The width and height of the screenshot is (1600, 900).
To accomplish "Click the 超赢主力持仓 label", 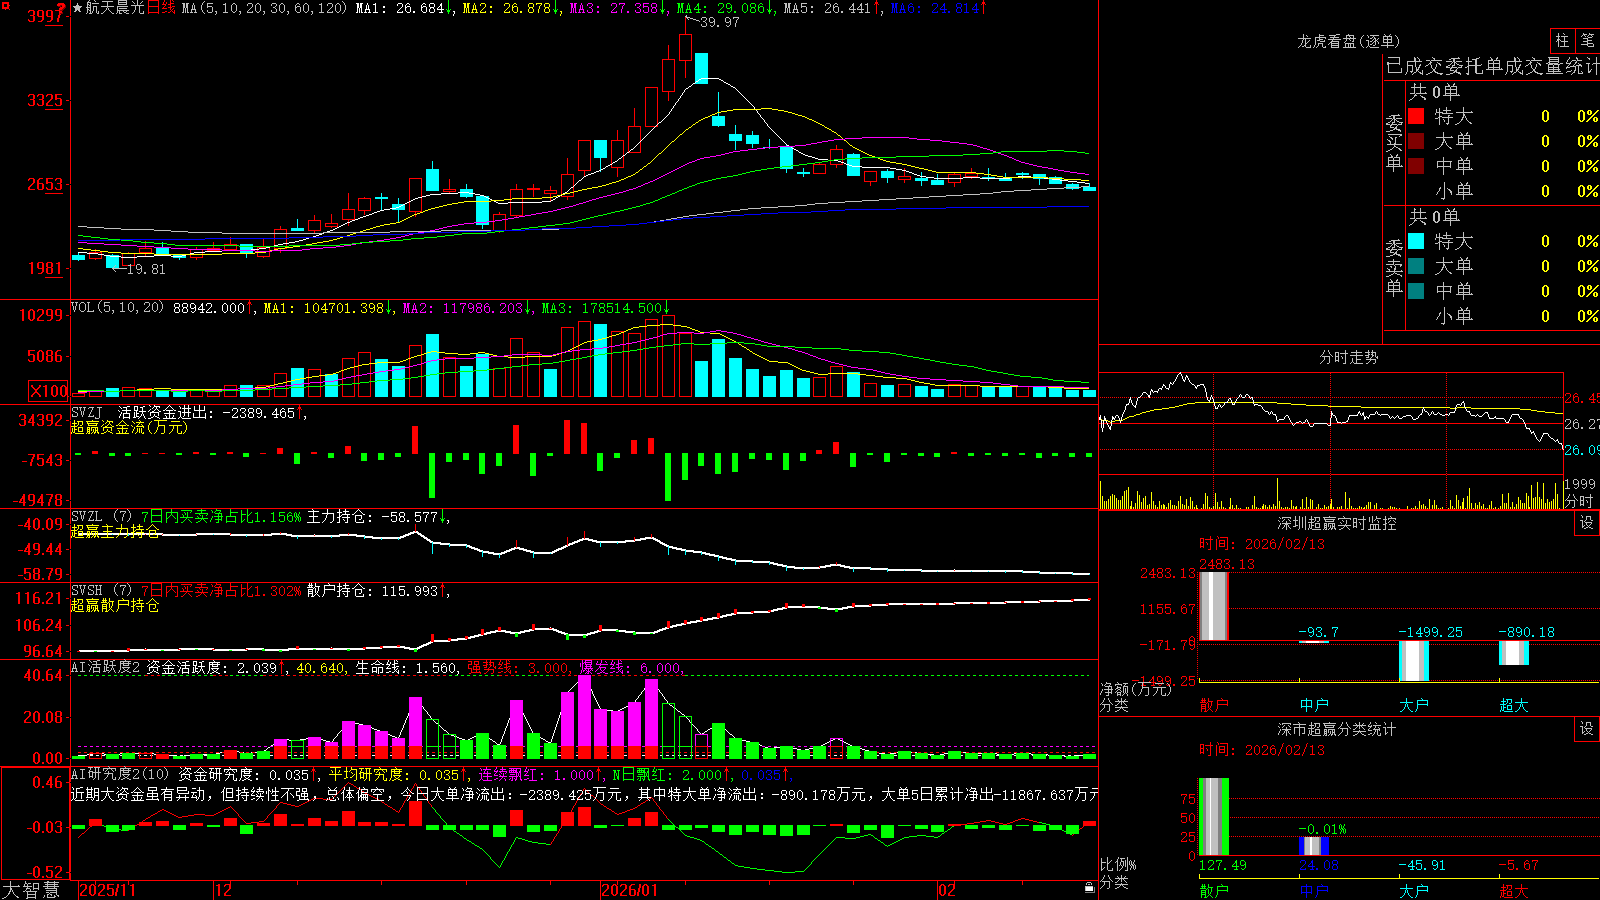I will point(115,531).
